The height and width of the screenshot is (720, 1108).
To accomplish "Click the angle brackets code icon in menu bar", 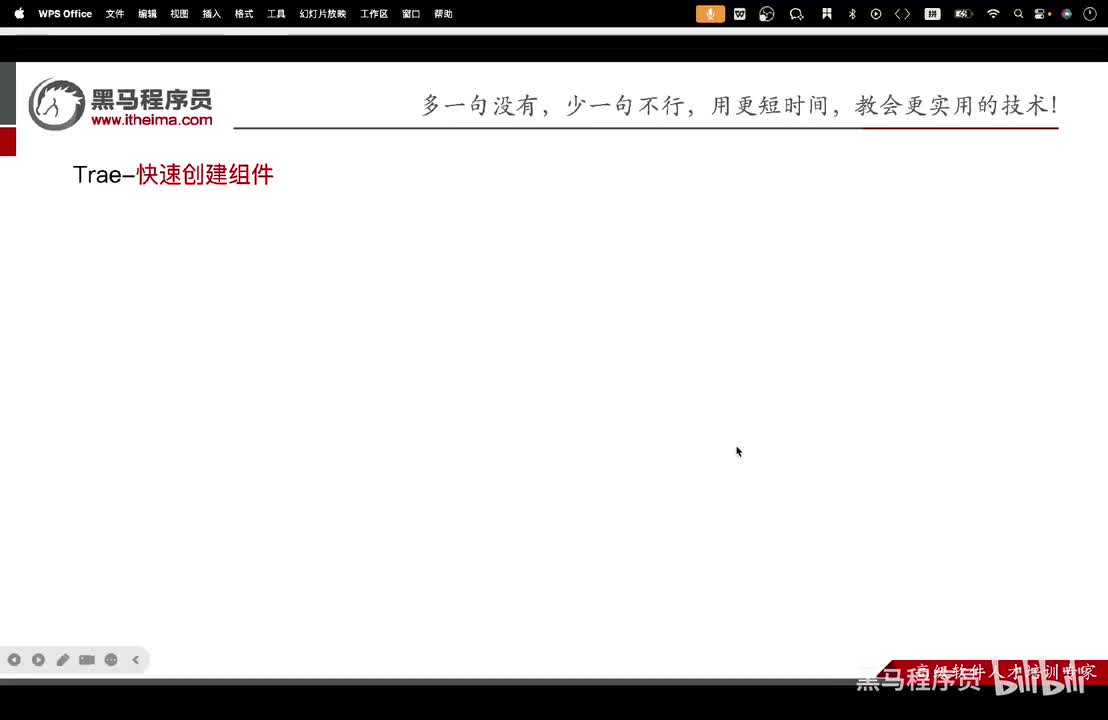I will [x=902, y=13].
